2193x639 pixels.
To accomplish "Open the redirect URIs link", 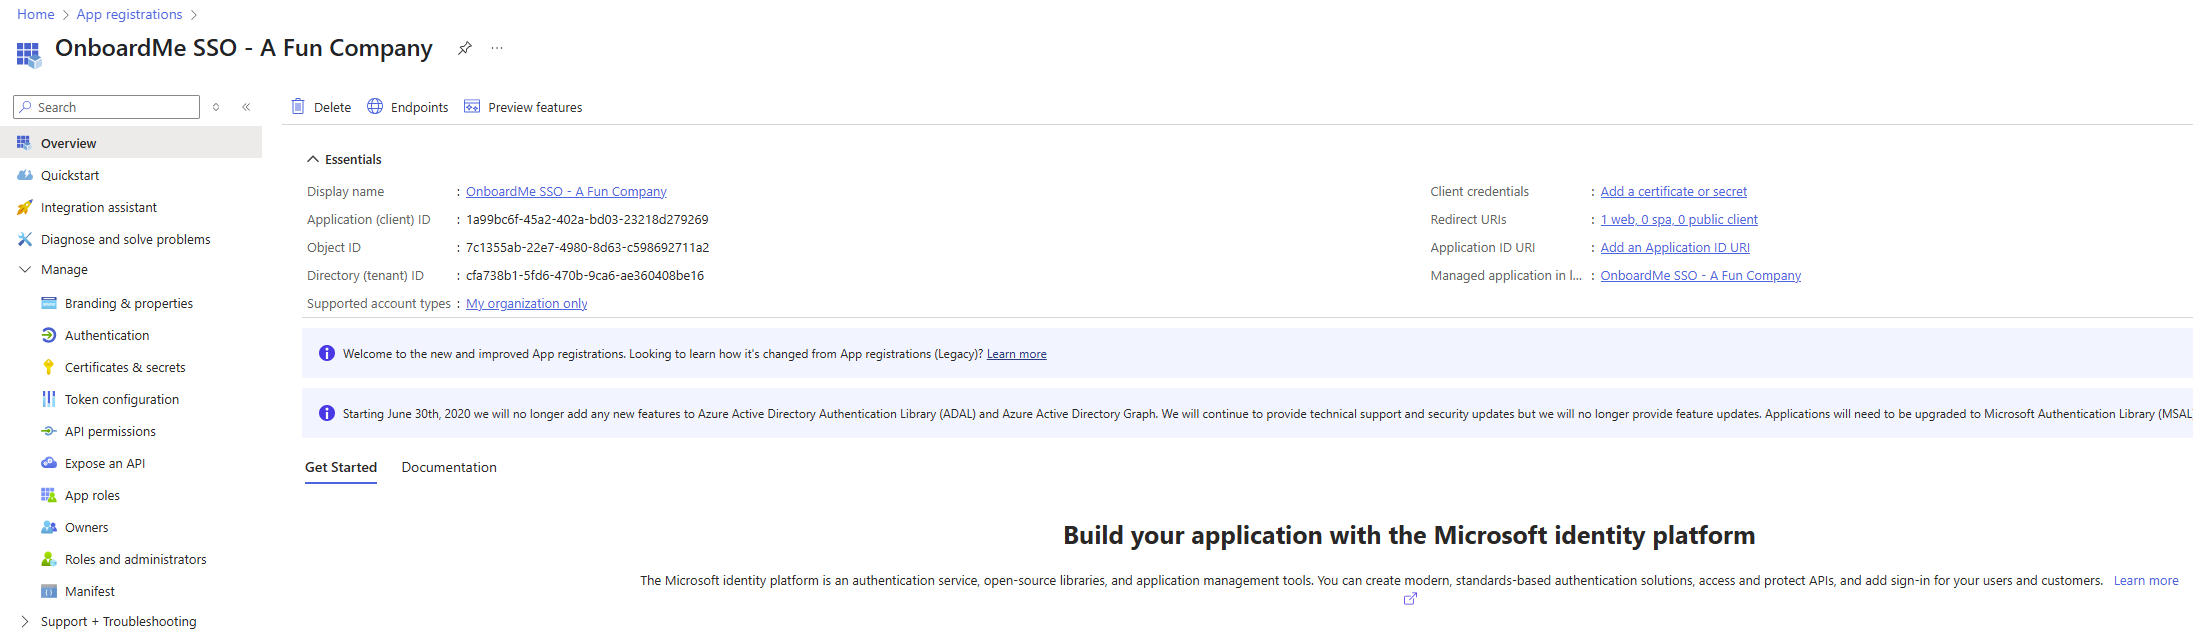I will tap(1678, 219).
